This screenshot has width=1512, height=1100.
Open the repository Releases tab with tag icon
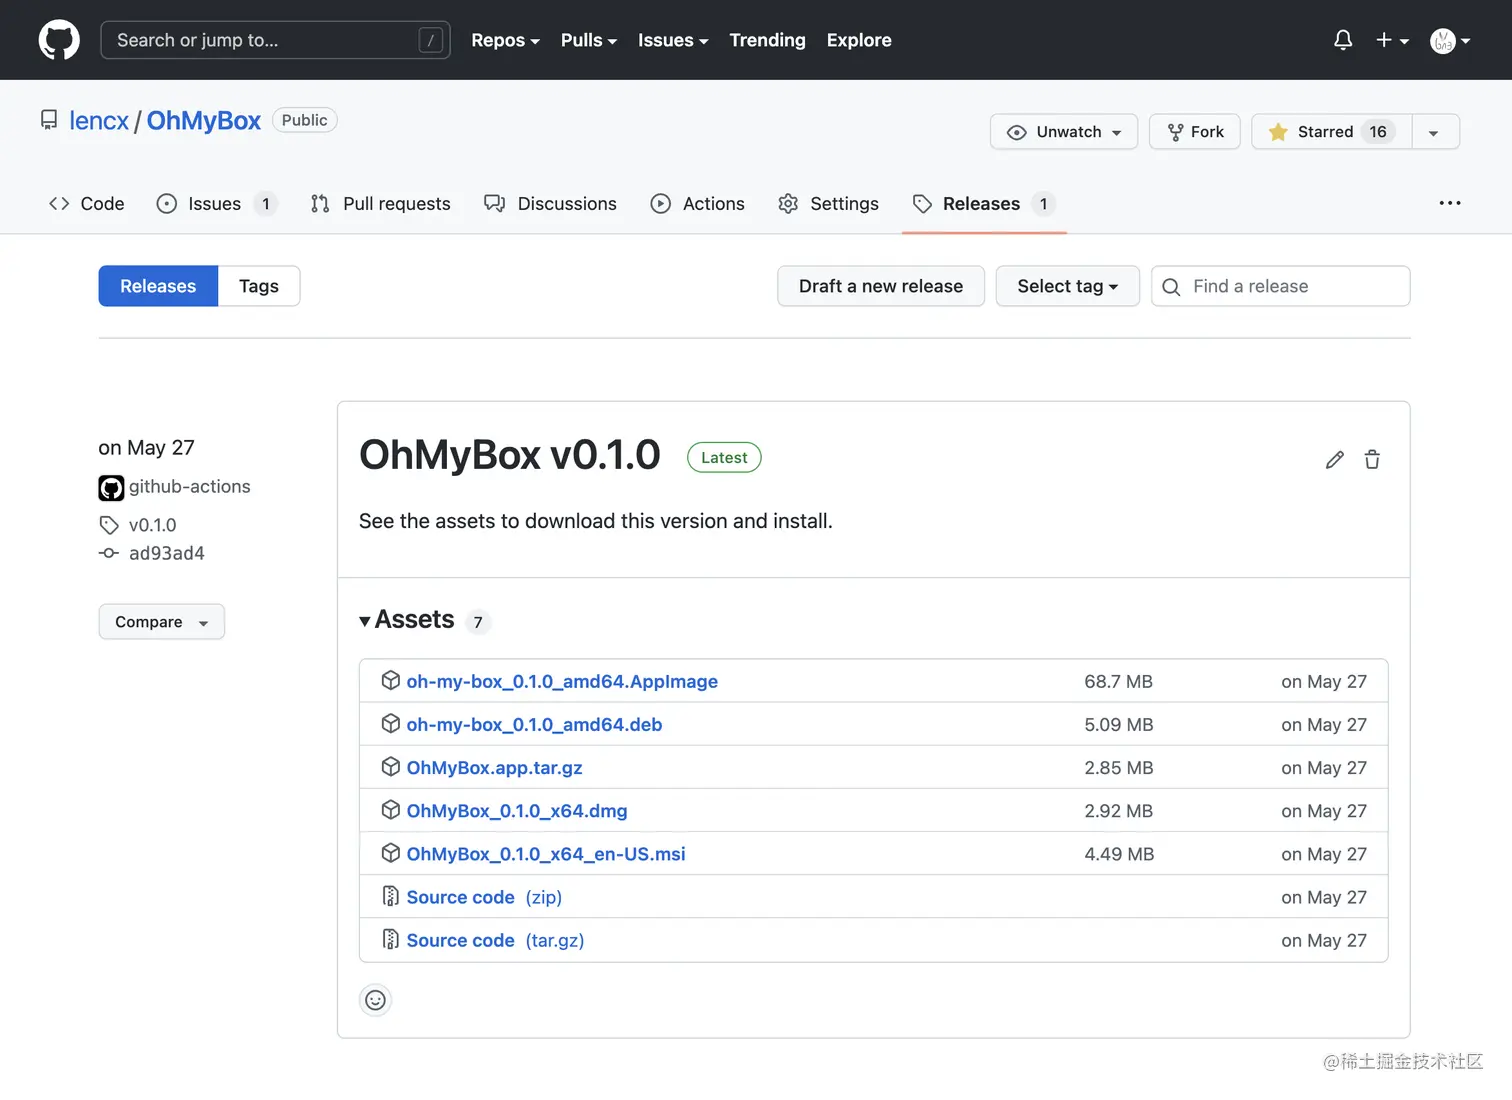click(984, 204)
